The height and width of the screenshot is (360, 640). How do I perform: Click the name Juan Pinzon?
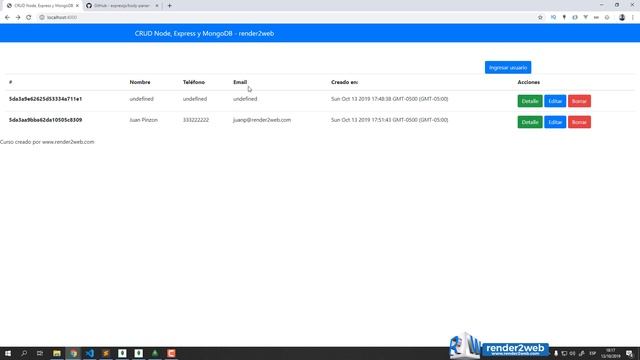tap(143, 120)
